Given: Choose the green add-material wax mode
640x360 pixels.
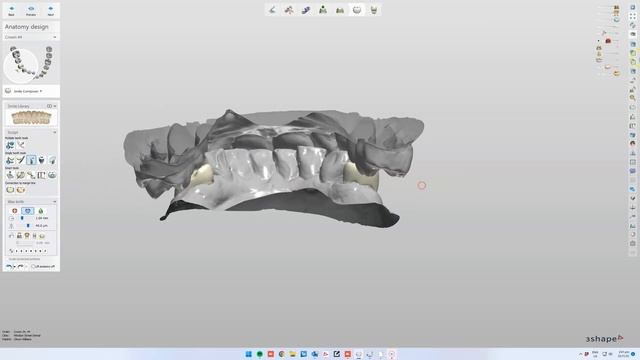Looking at the screenshot, I should [40, 211].
